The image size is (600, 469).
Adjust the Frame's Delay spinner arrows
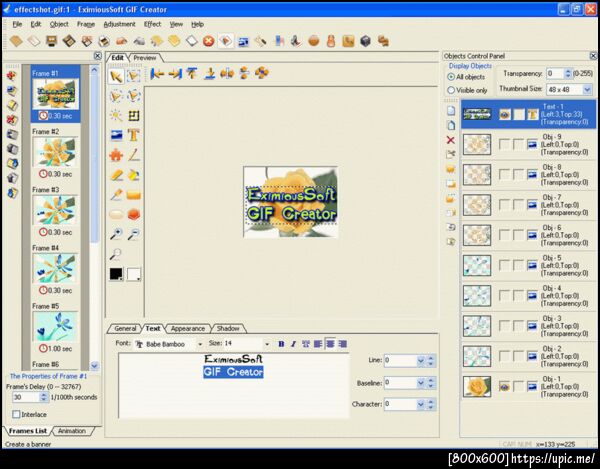pos(44,397)
